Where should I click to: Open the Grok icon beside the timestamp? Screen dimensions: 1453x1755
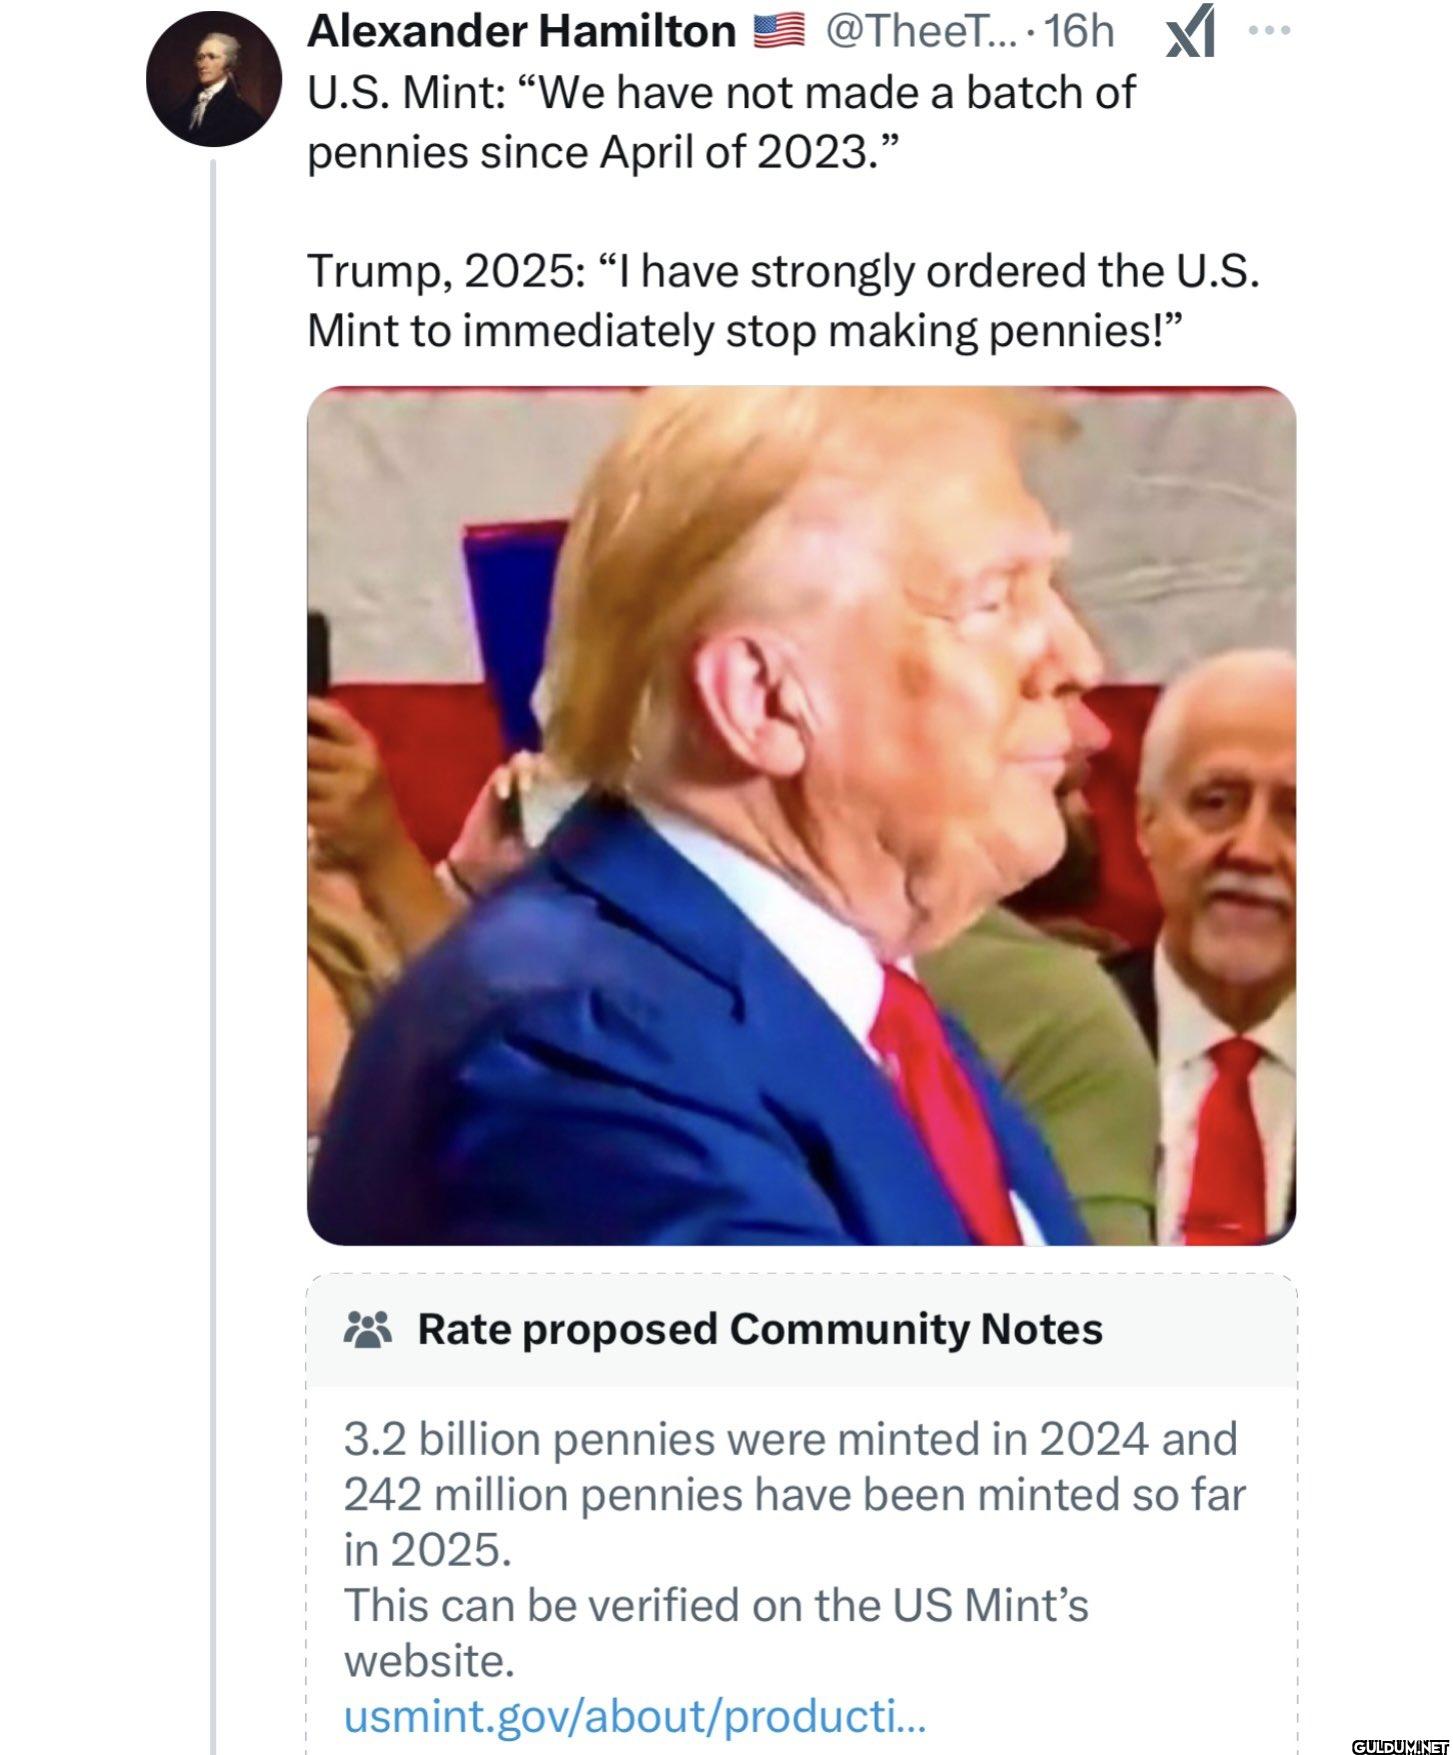pos(1190,32)
